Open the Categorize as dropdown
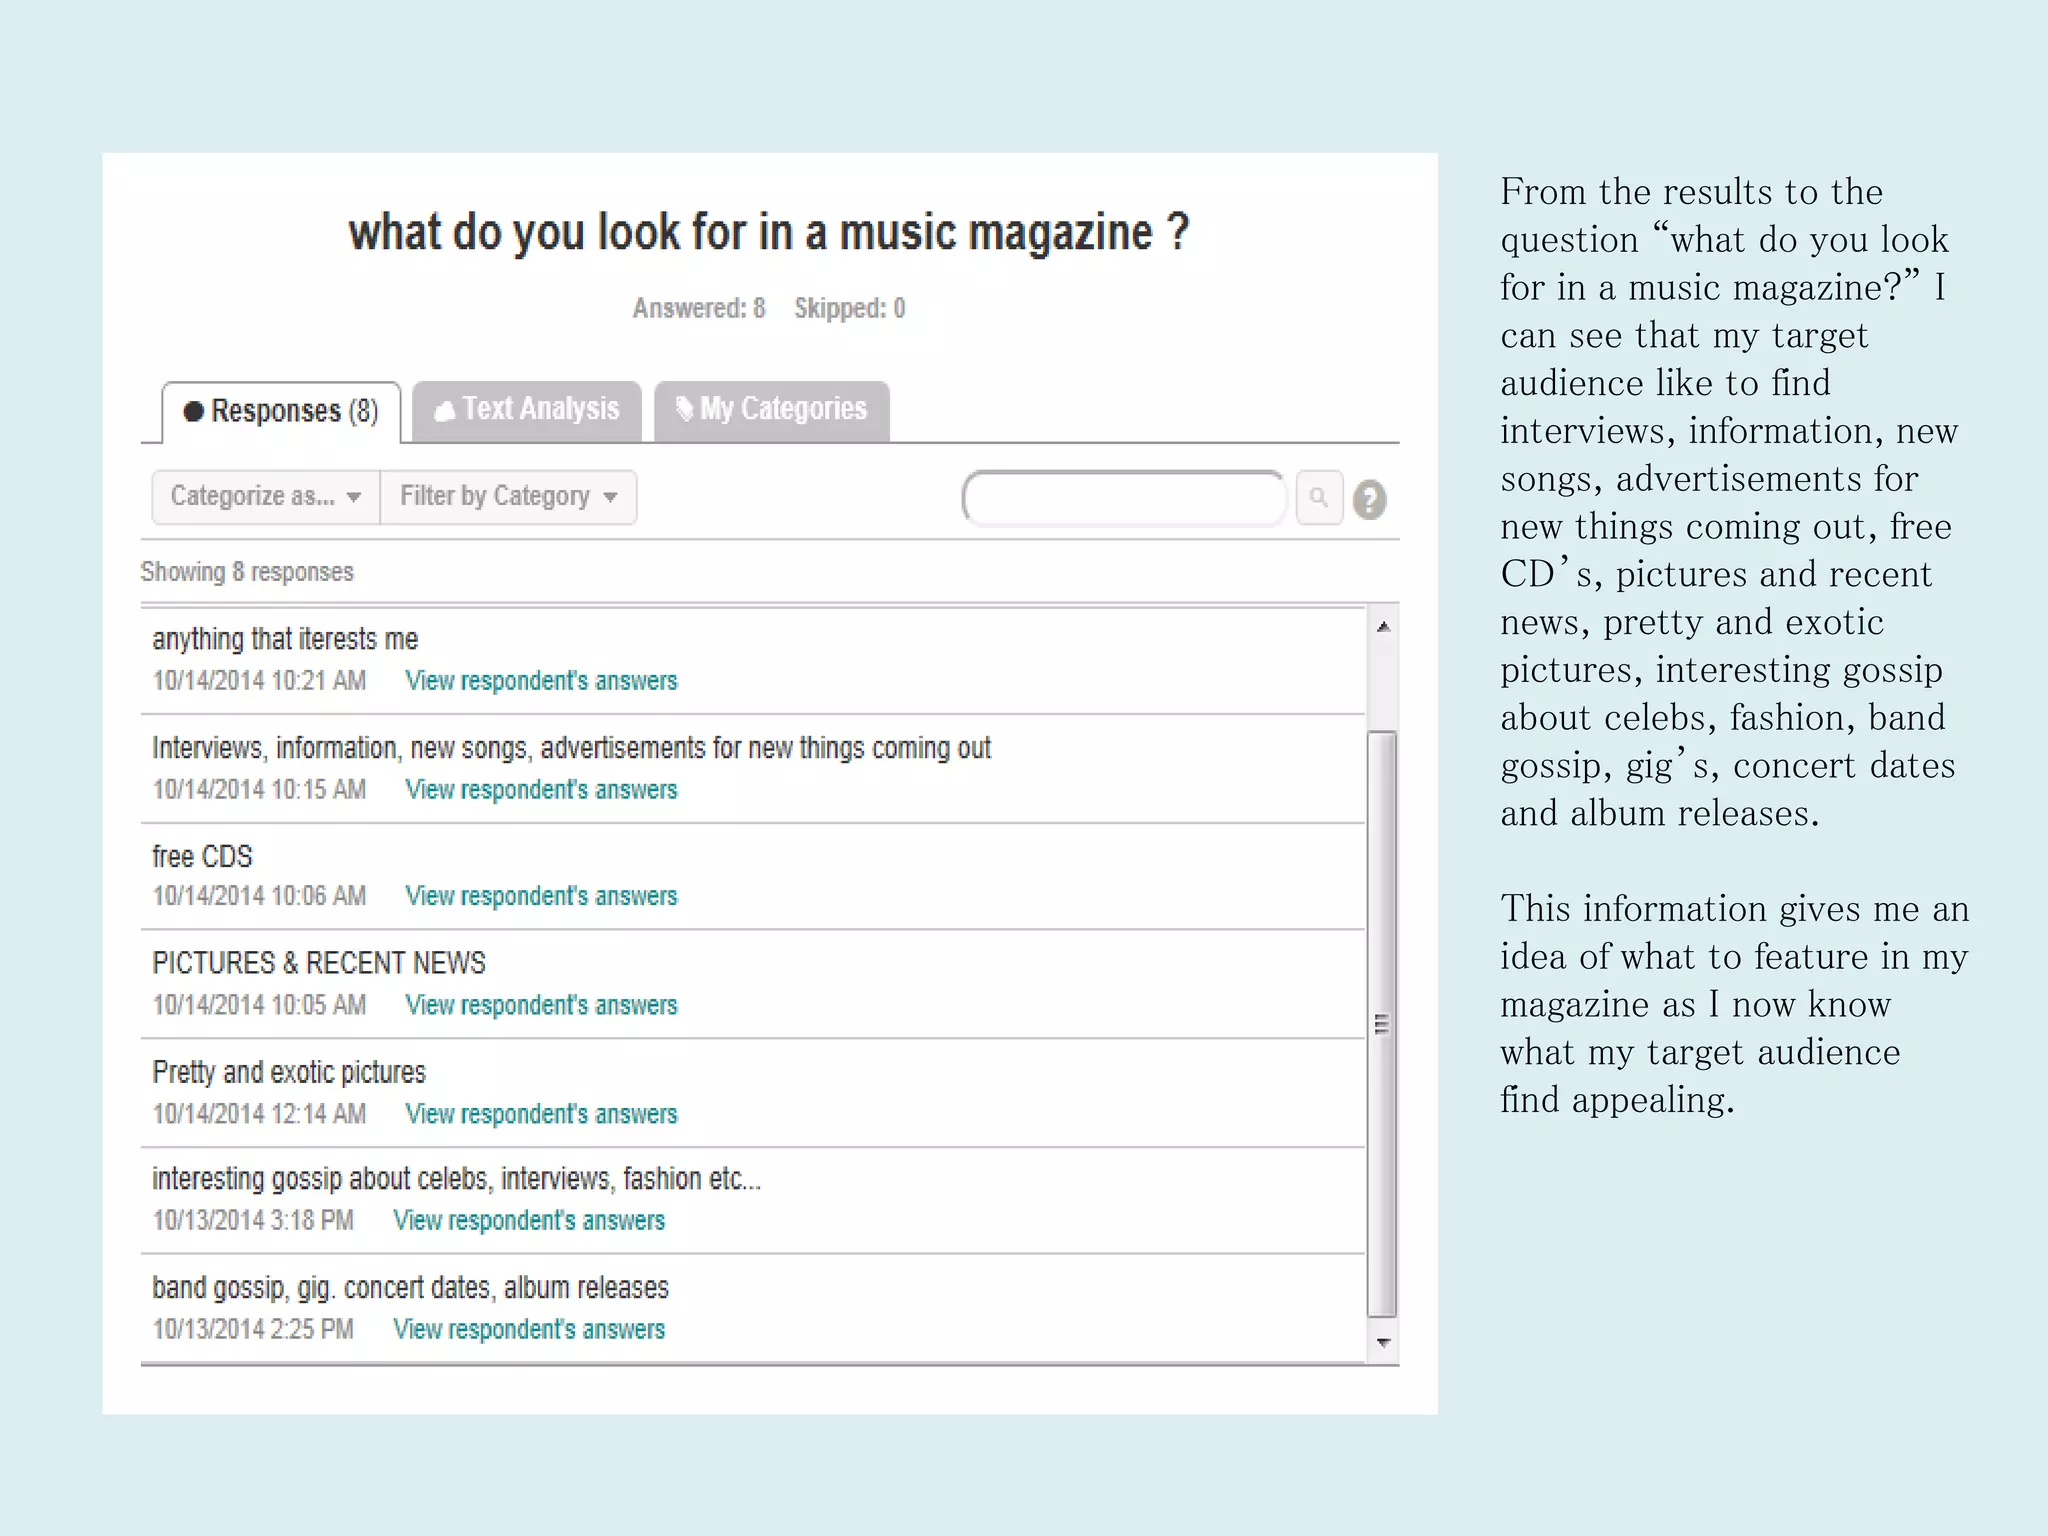This screenshot has height=1536, width=2048. coord(266,497)
